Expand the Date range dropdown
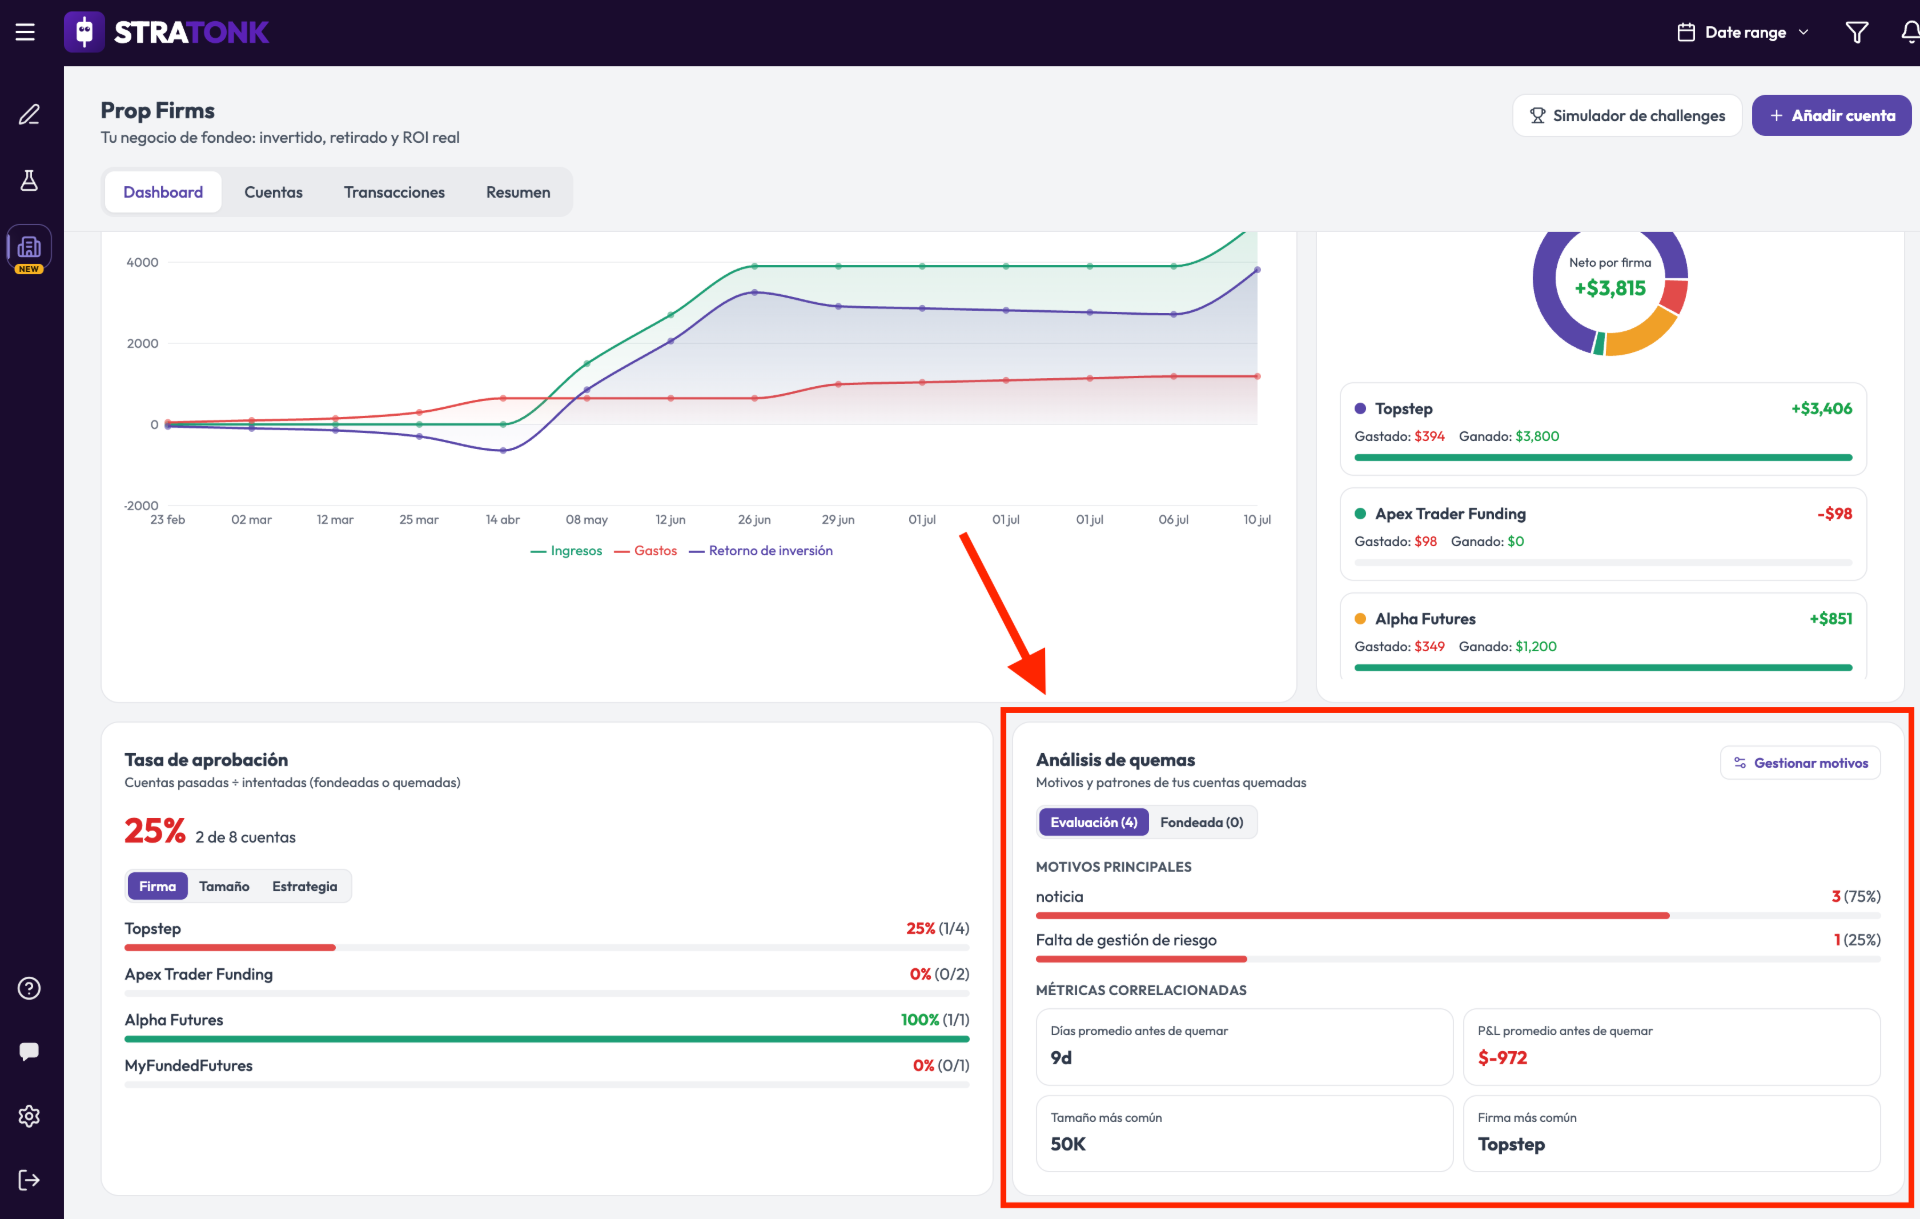1920x1219 pixels. [x=1743, y=32]
